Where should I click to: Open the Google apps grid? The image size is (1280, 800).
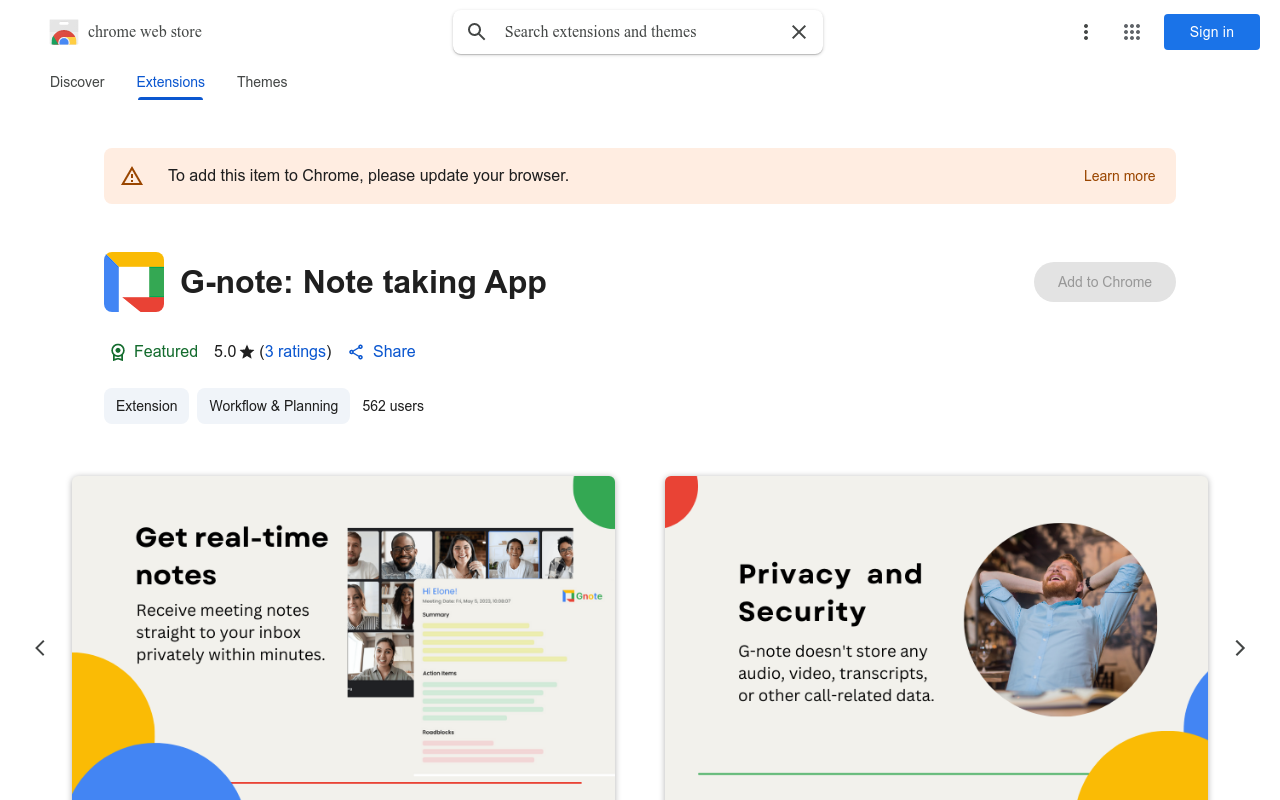pyautogui.click(x=1132, y=32)
